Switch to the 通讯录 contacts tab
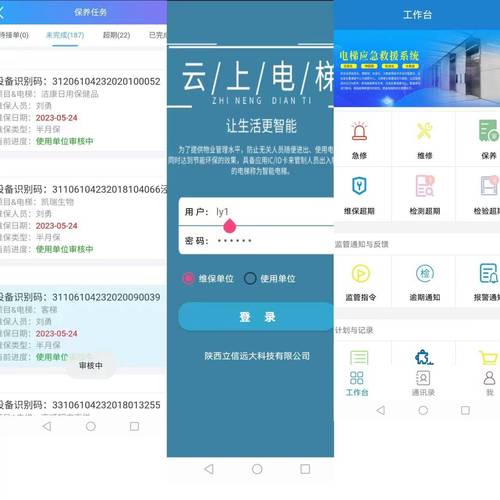This screenshot has height=500, width=500. click(x=423, y=384)
